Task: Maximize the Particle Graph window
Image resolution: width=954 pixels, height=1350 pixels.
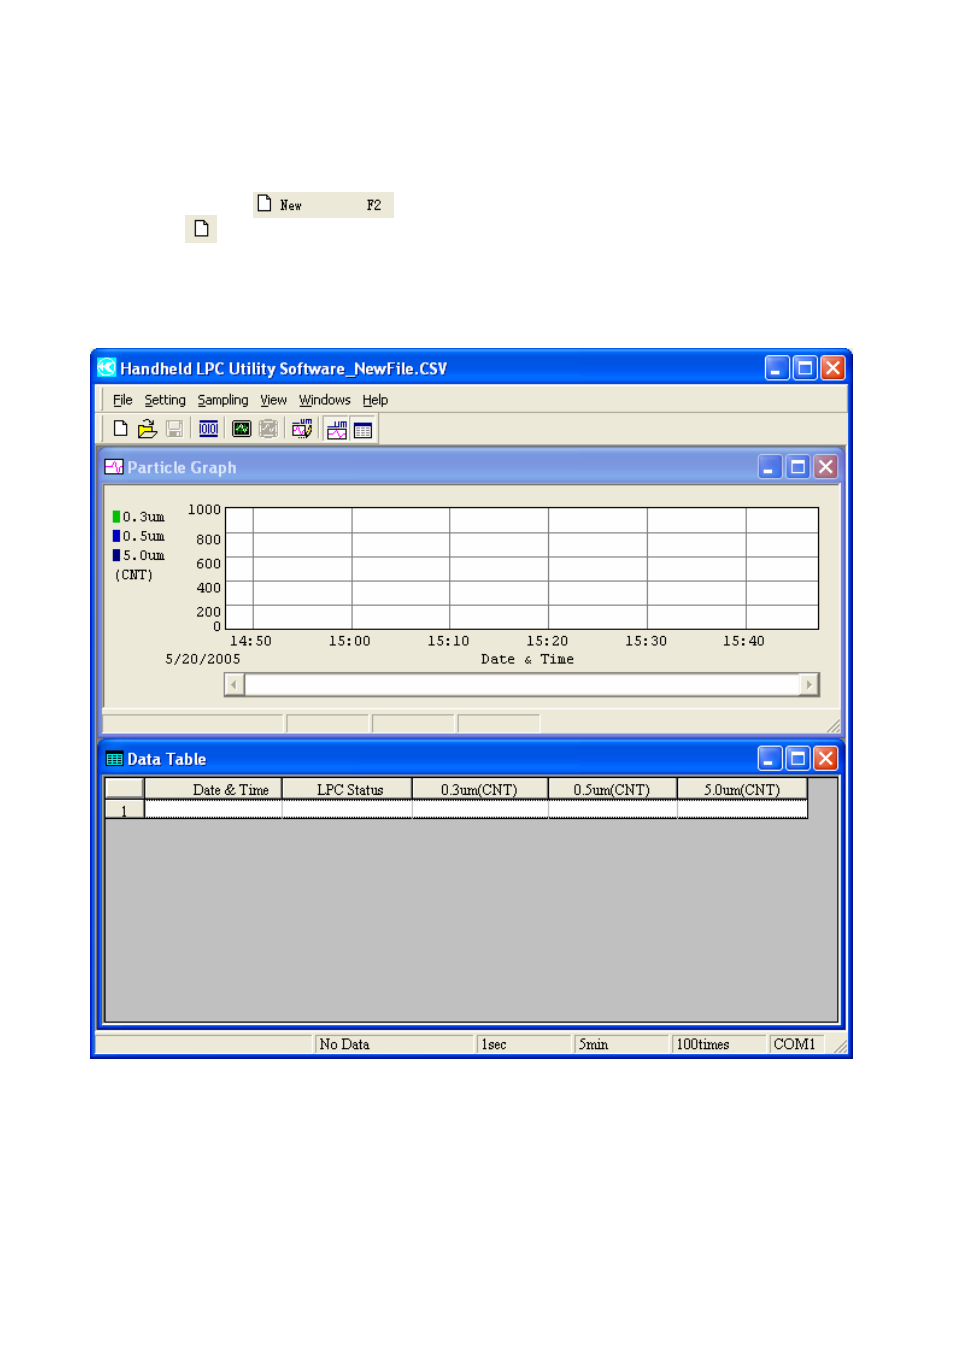Action: pos(798,467)
